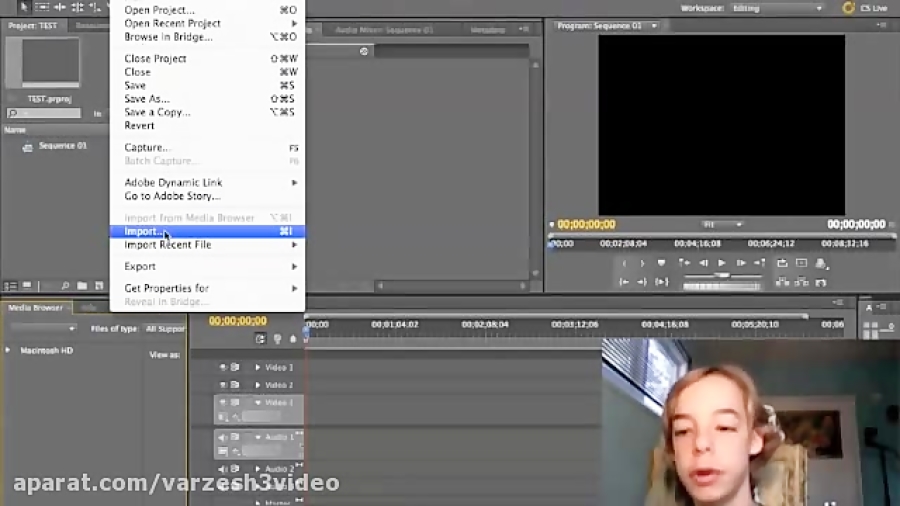
Task: Select Save As... menu item
Action: point(207,99)
